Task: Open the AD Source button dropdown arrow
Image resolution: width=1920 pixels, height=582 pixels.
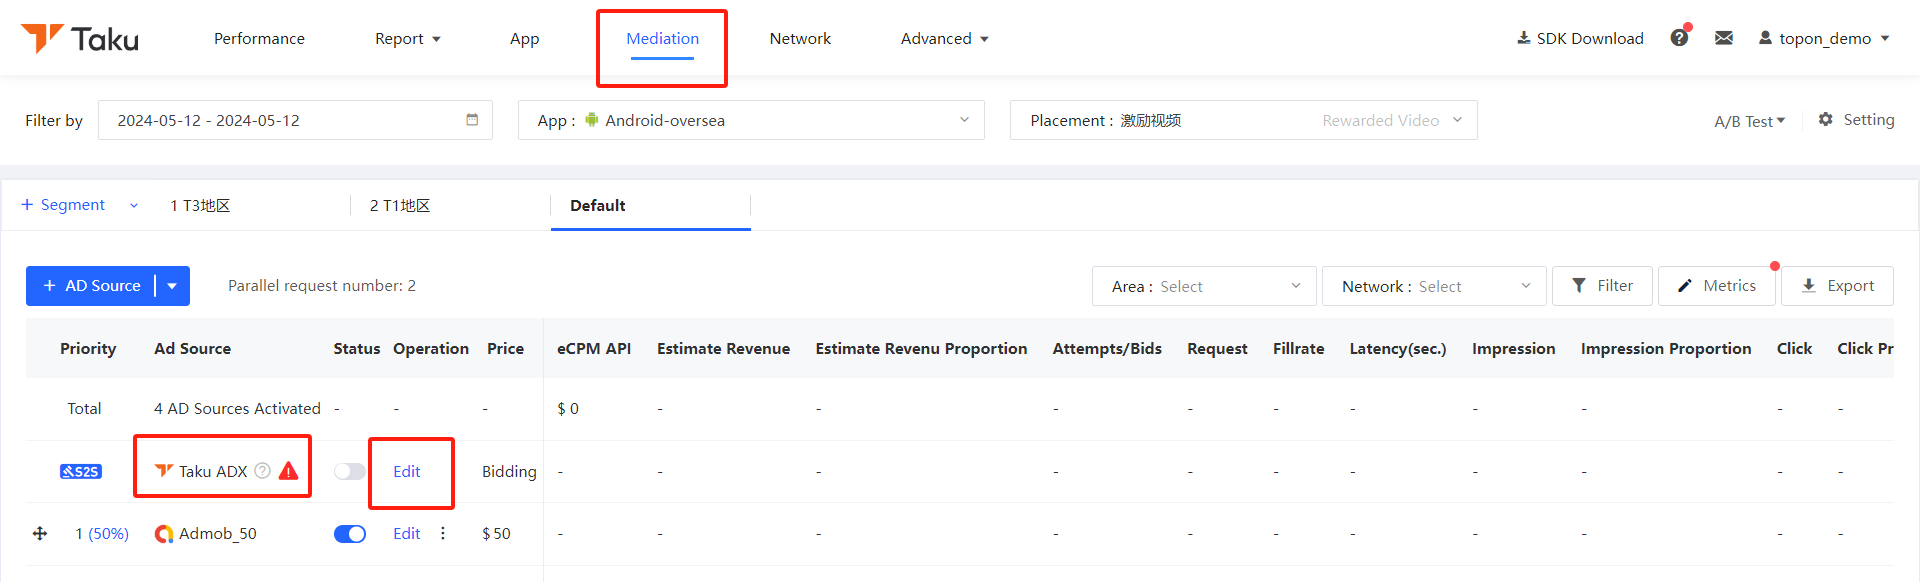Action: click(x=172, y=286)
